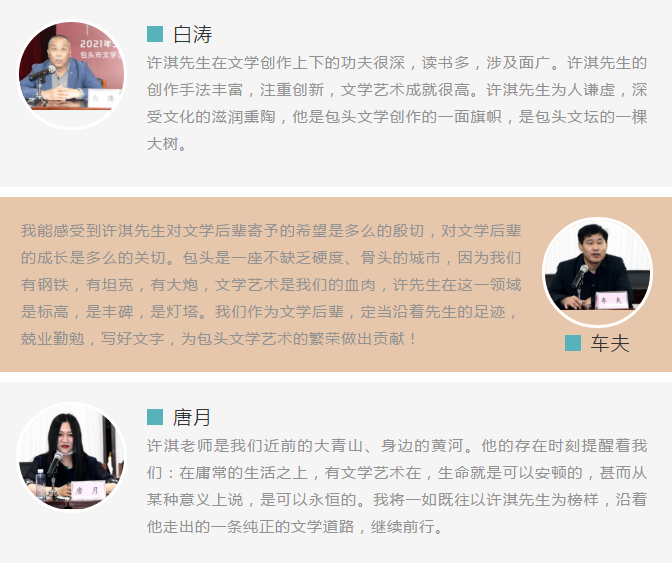
Task: Click the name placard in 唐月's photo
Action: tap(87, 490)
